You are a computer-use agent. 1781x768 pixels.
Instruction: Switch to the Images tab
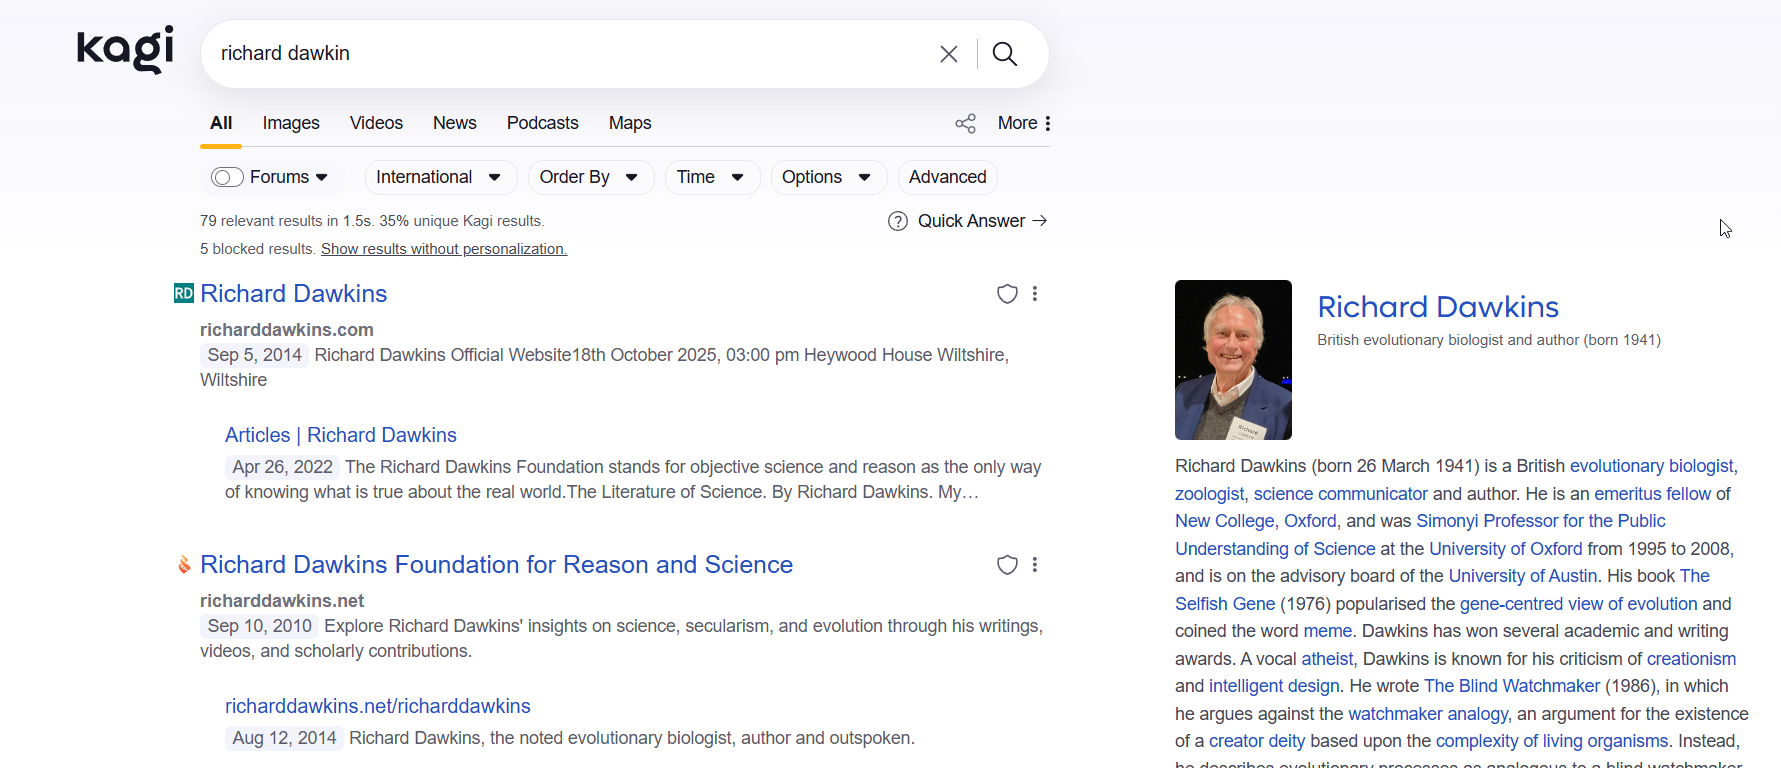tap(291, 123)
